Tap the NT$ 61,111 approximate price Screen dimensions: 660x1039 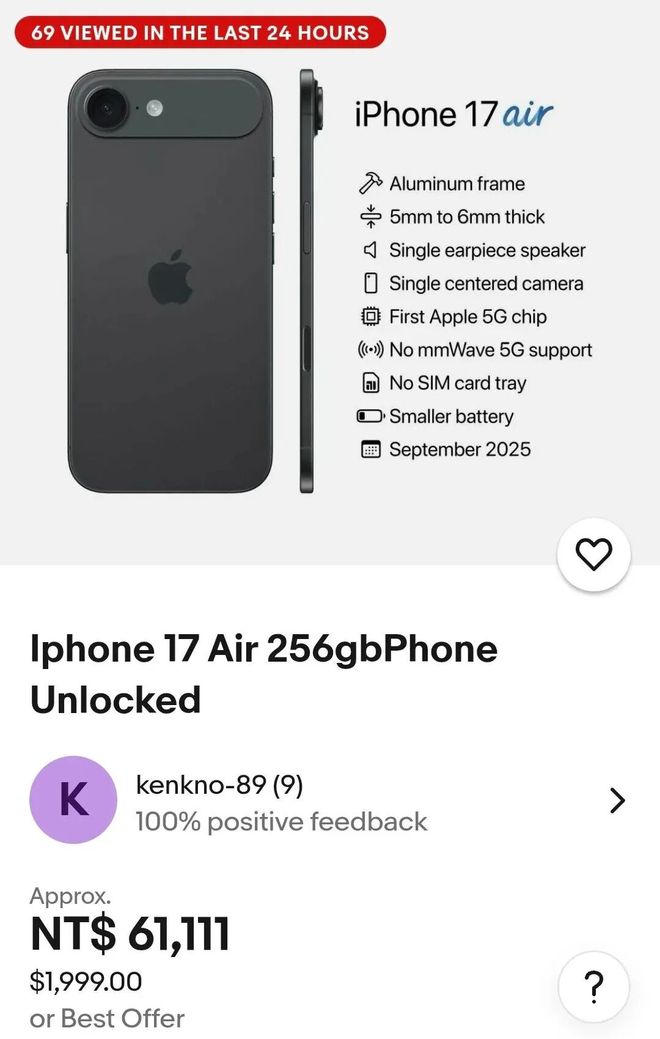(x=131, y=934)
